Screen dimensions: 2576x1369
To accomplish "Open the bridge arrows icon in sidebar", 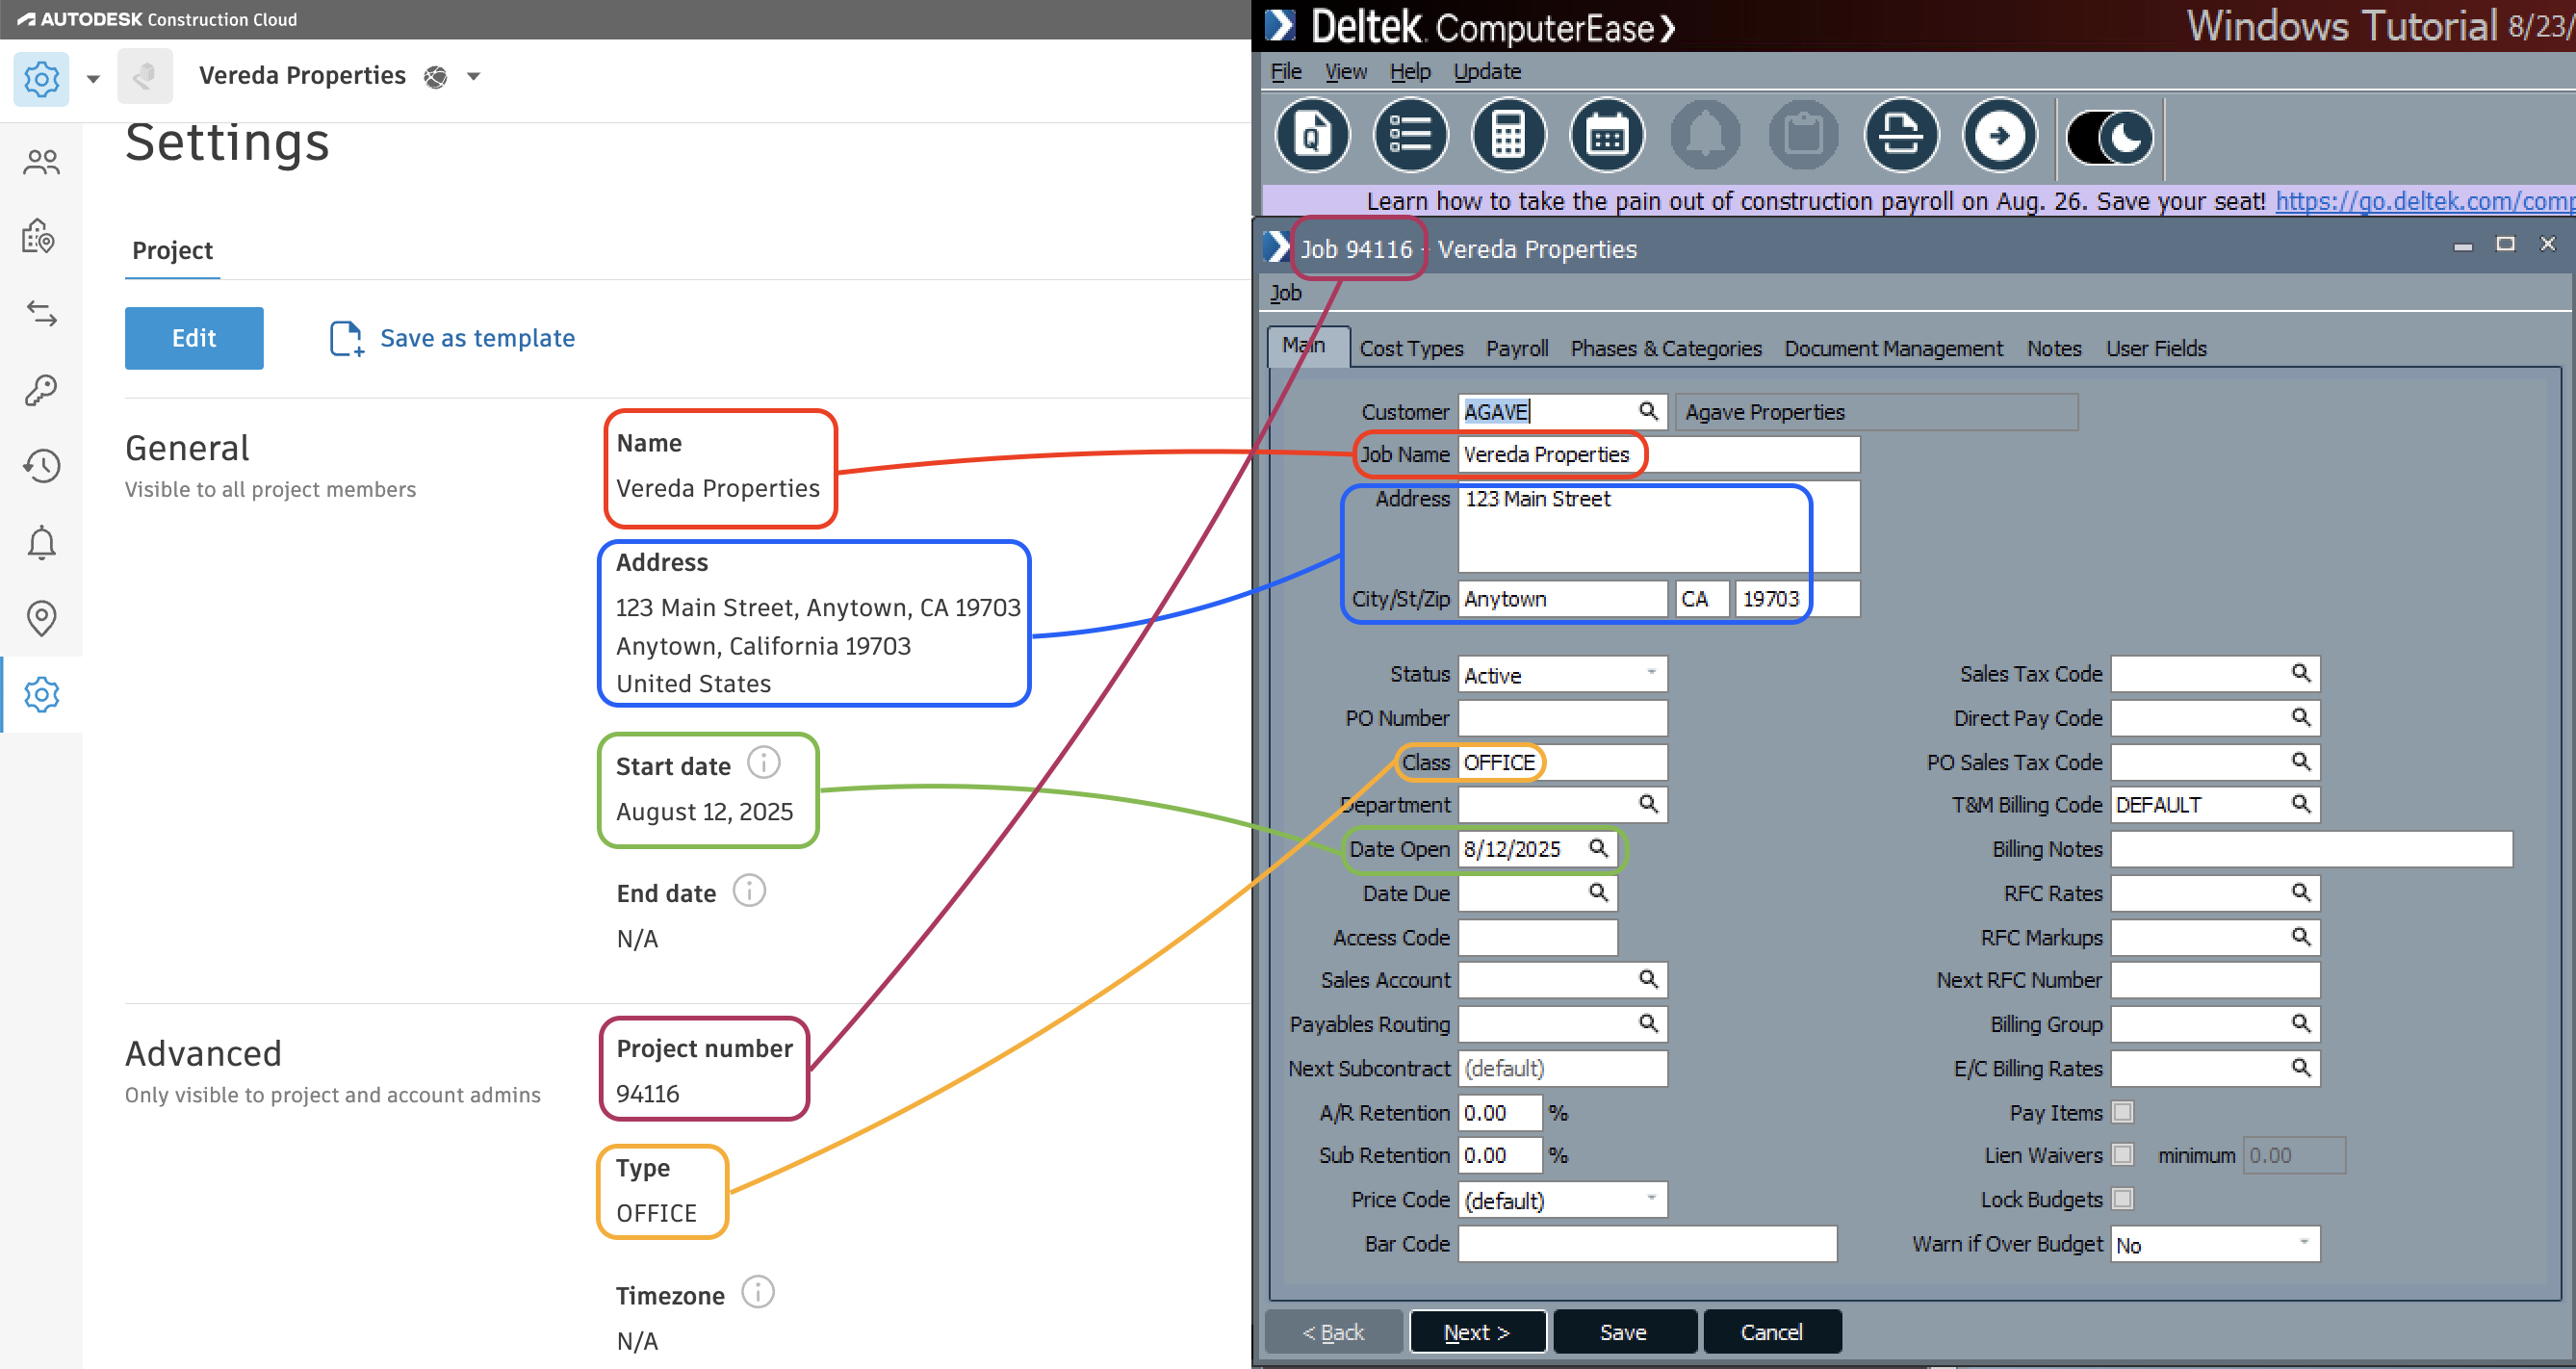I will [41, 314].
